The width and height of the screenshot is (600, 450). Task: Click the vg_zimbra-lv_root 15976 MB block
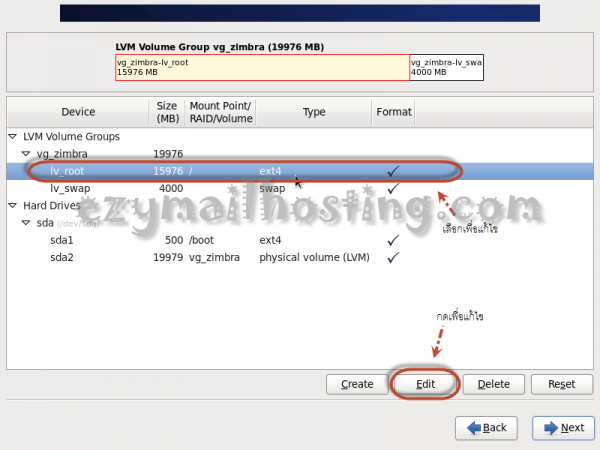pos(262,67)
